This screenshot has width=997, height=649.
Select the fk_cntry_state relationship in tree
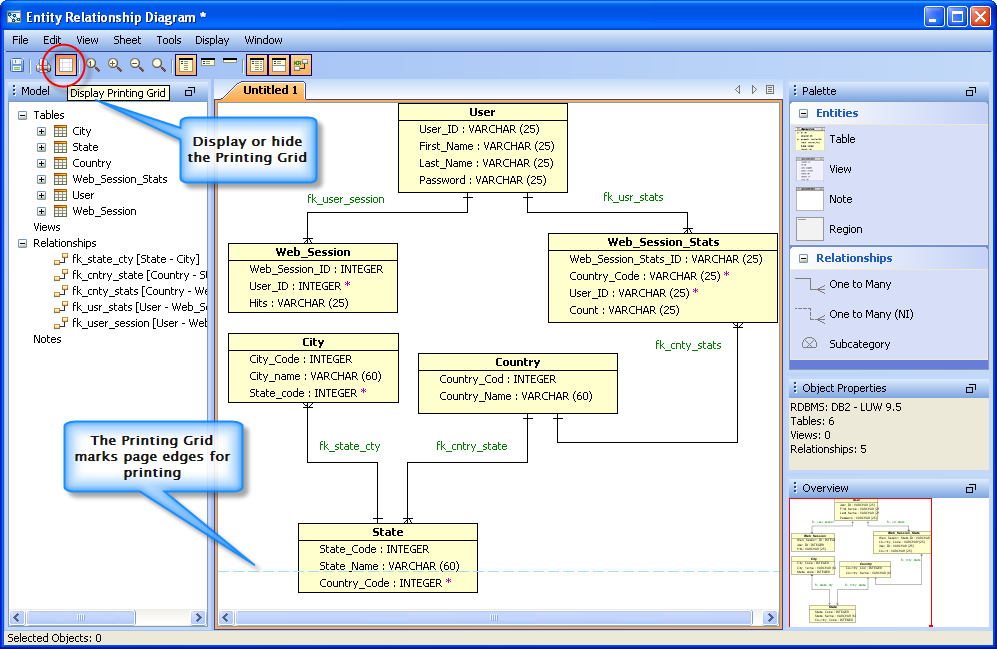[x=139, y=275]
